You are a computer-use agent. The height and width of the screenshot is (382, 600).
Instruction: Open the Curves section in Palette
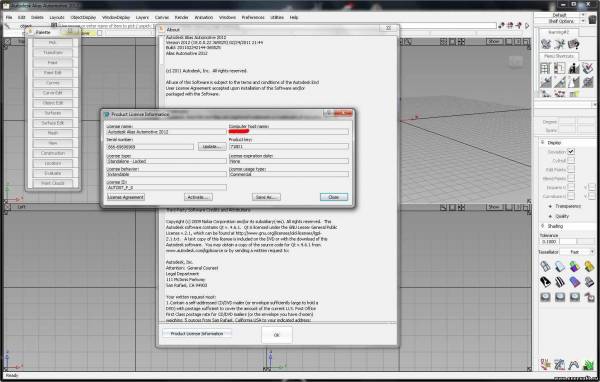[52, 83]
